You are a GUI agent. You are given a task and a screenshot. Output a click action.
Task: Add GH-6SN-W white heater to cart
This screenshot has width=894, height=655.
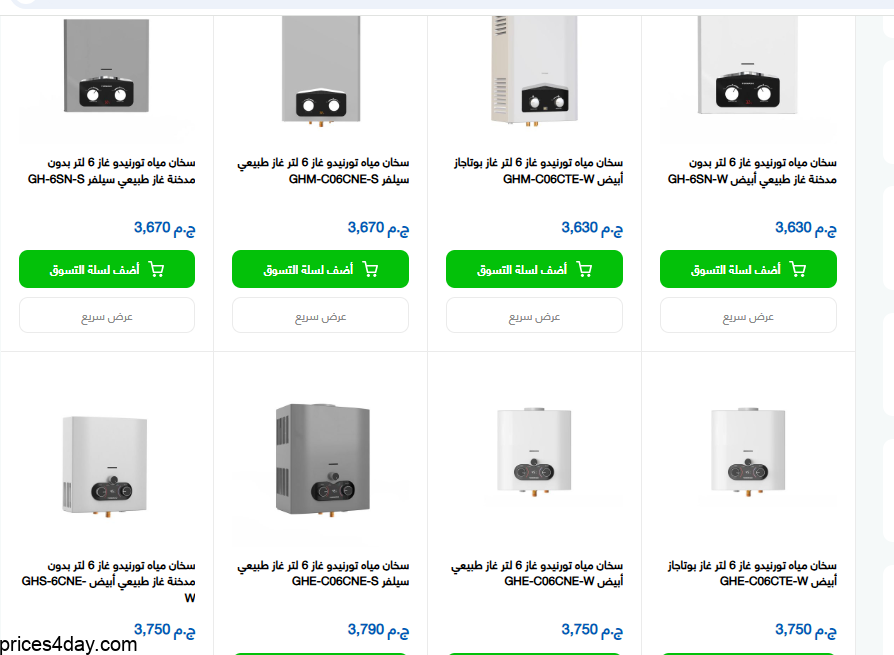click(748, 269)
